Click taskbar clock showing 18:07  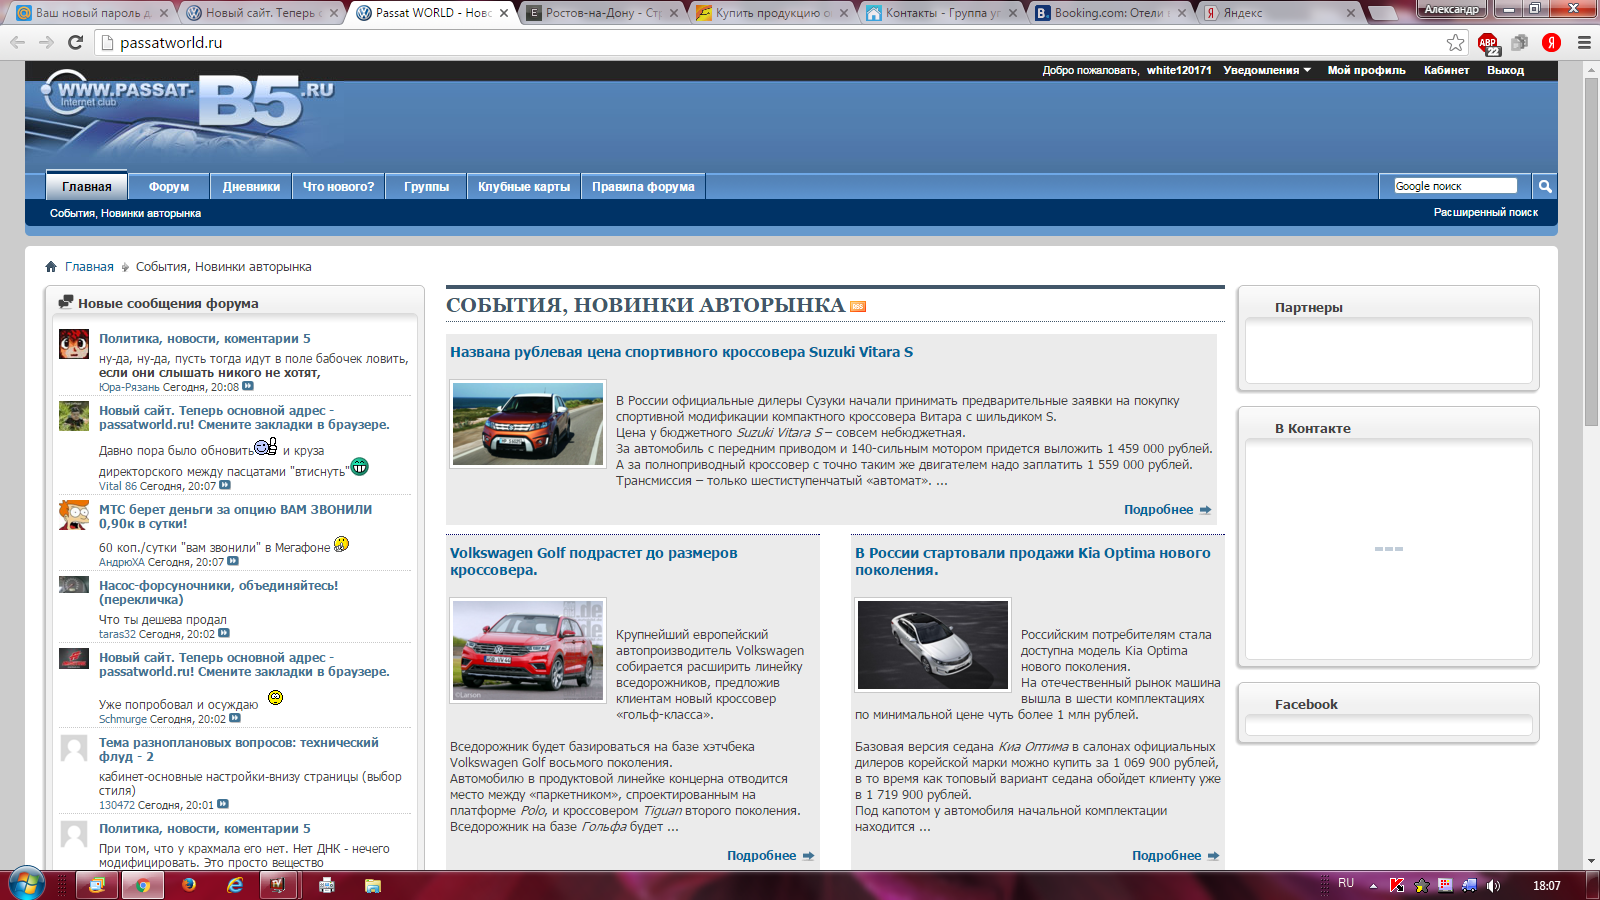[1546, 885]
